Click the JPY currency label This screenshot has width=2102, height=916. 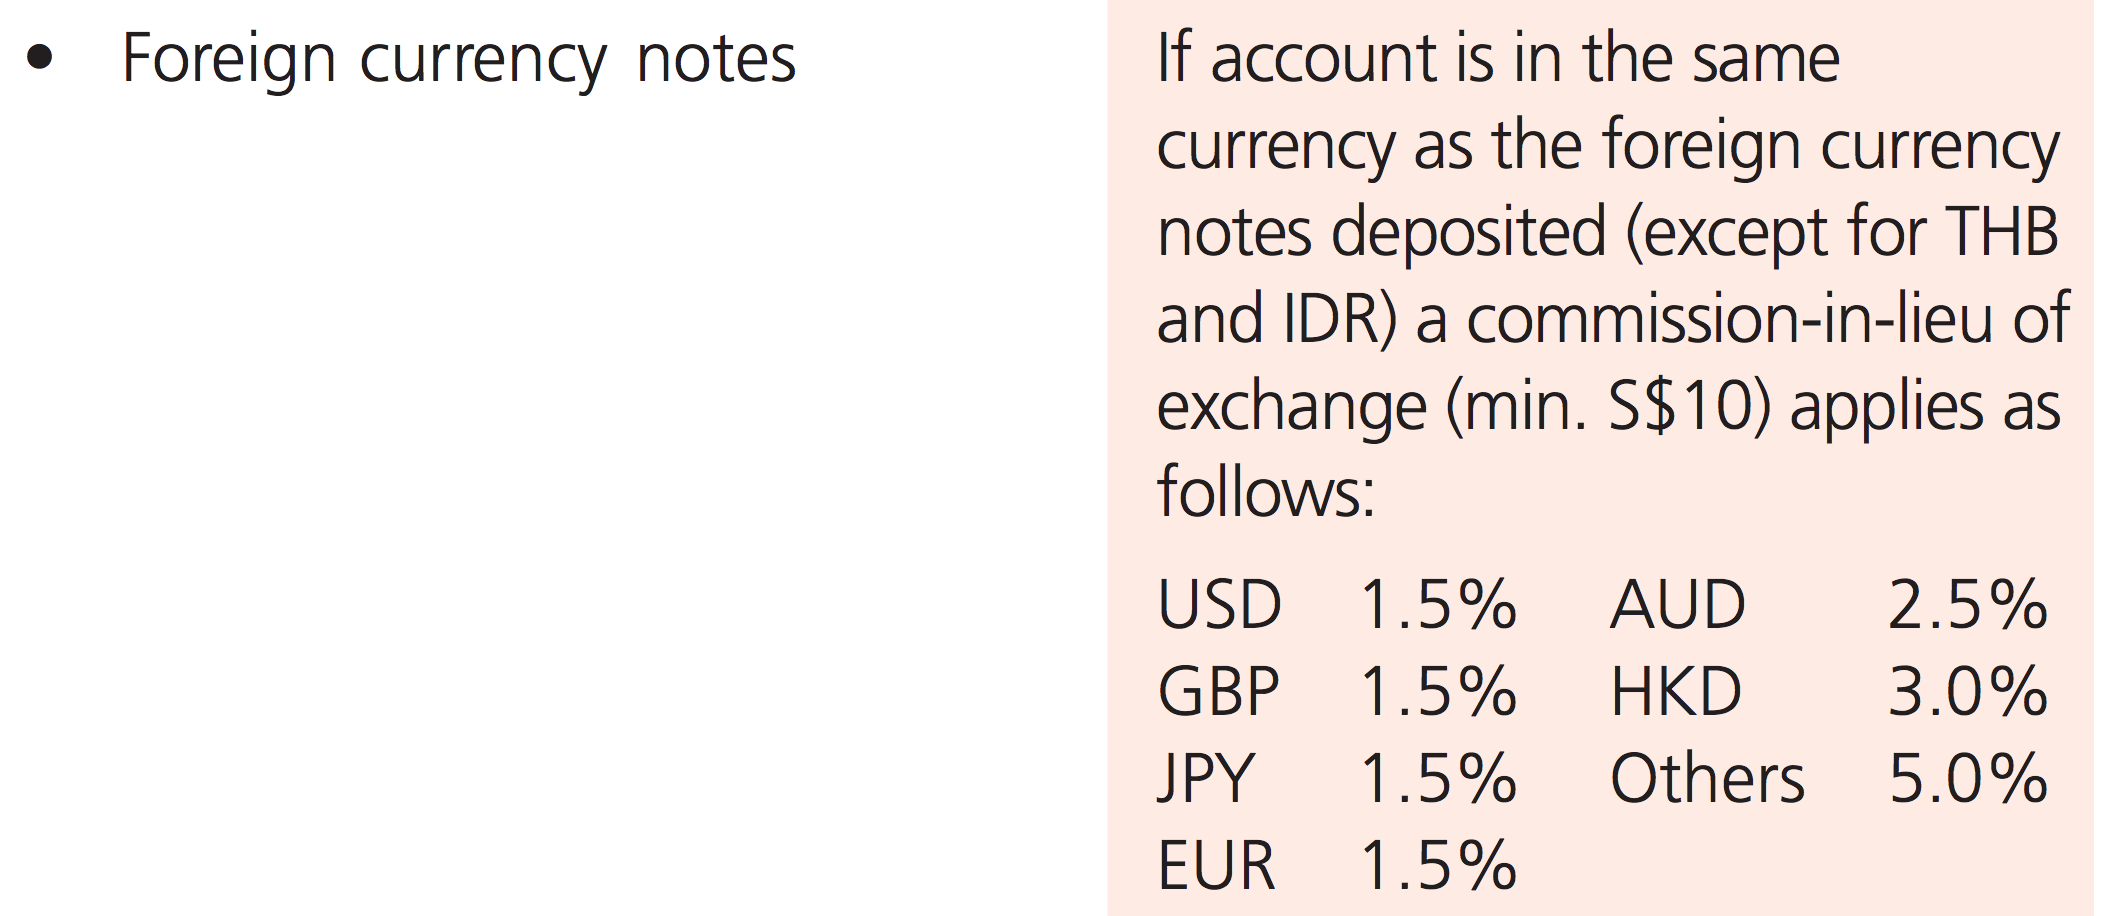pos(1205,779)
